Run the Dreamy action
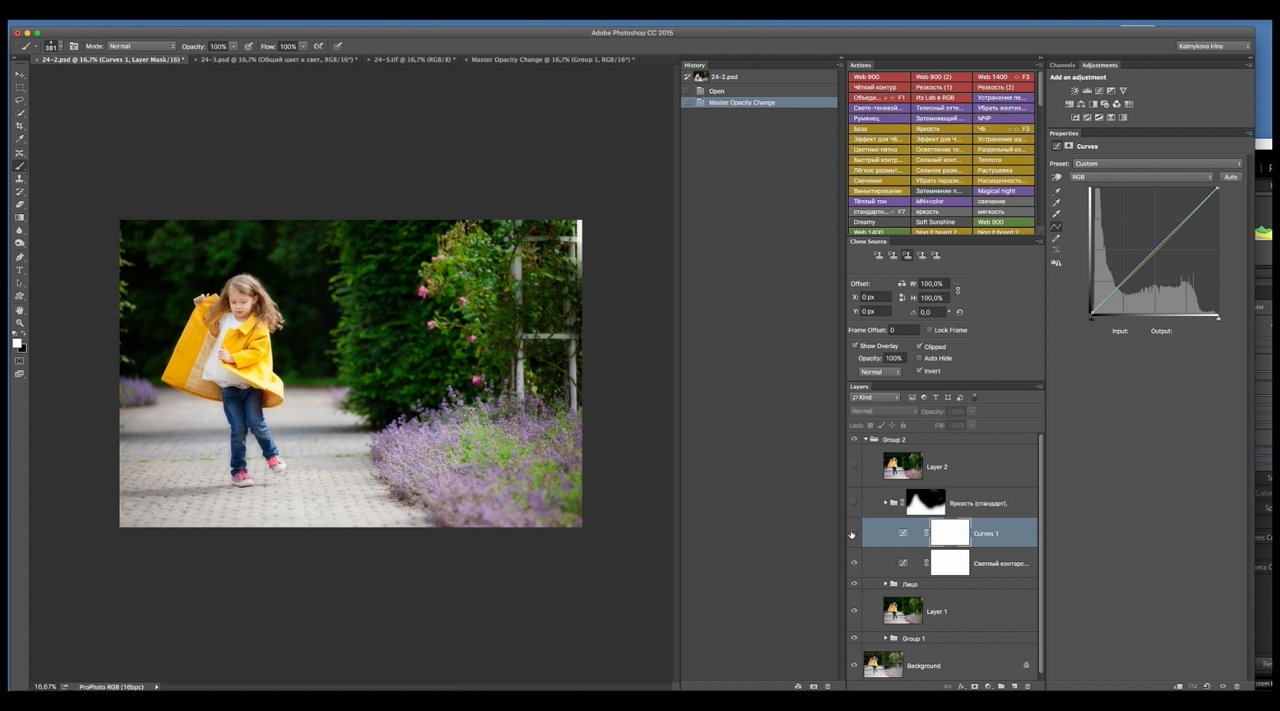The width and height of the screenshot is (1280, 711). pyautogui.click(x=879, y=222)
